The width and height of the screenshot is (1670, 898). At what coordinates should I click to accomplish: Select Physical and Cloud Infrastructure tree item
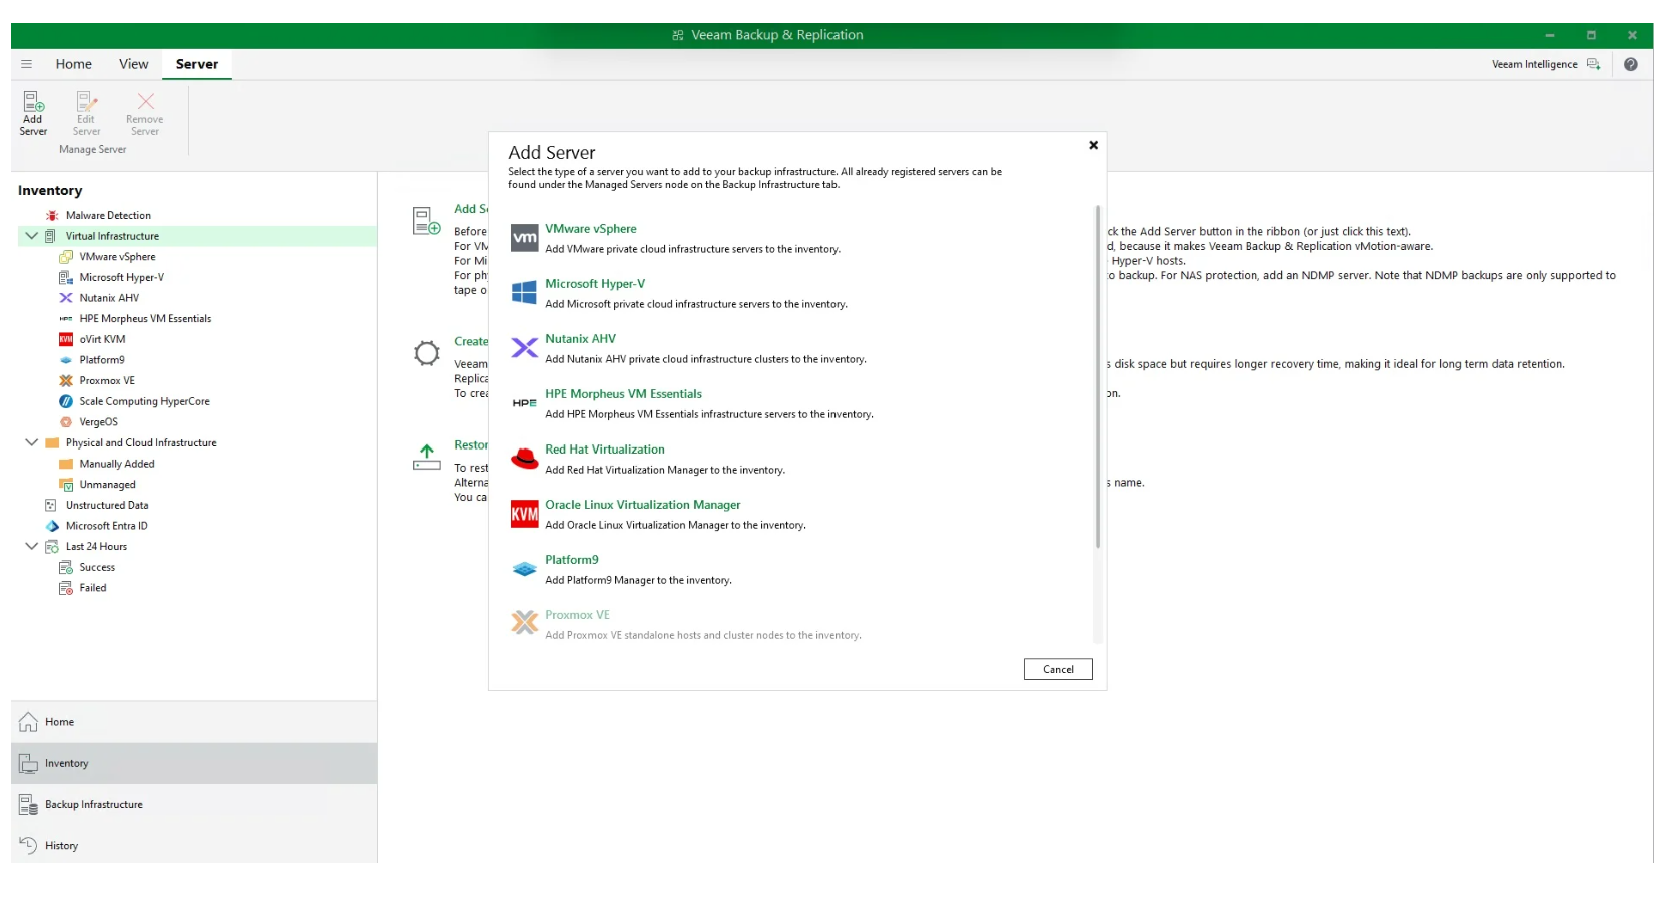pyautogui.click(x=141, y=442)
